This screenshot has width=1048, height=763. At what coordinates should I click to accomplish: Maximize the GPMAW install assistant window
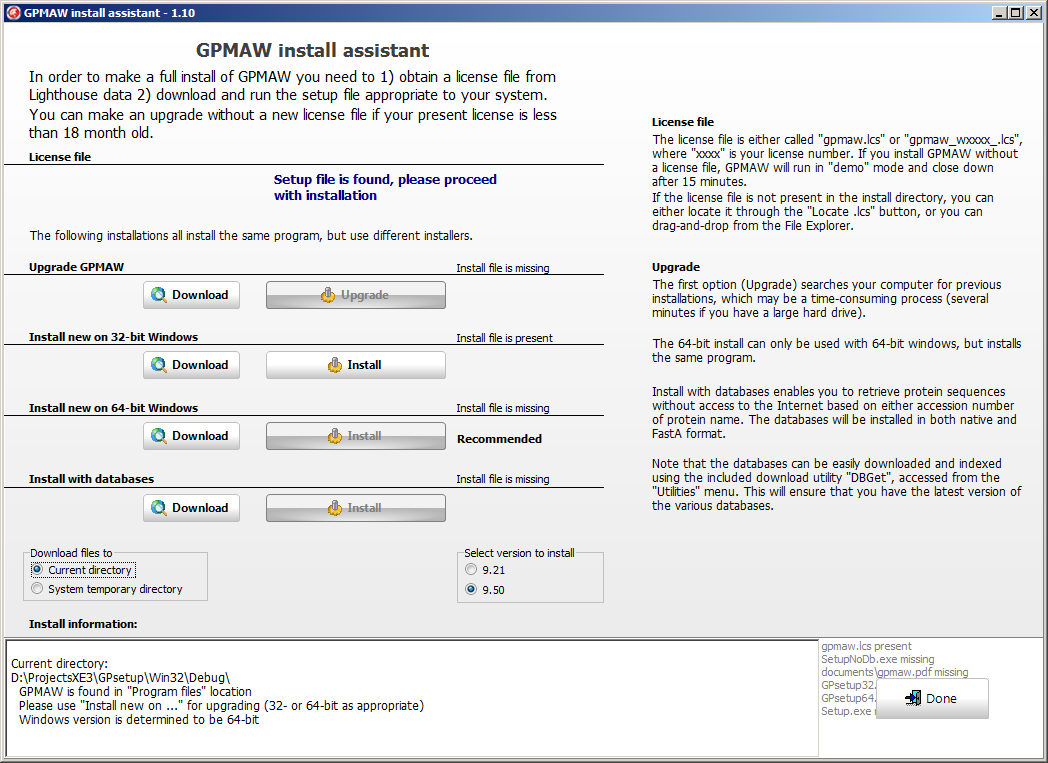(x=1015, y=13)
